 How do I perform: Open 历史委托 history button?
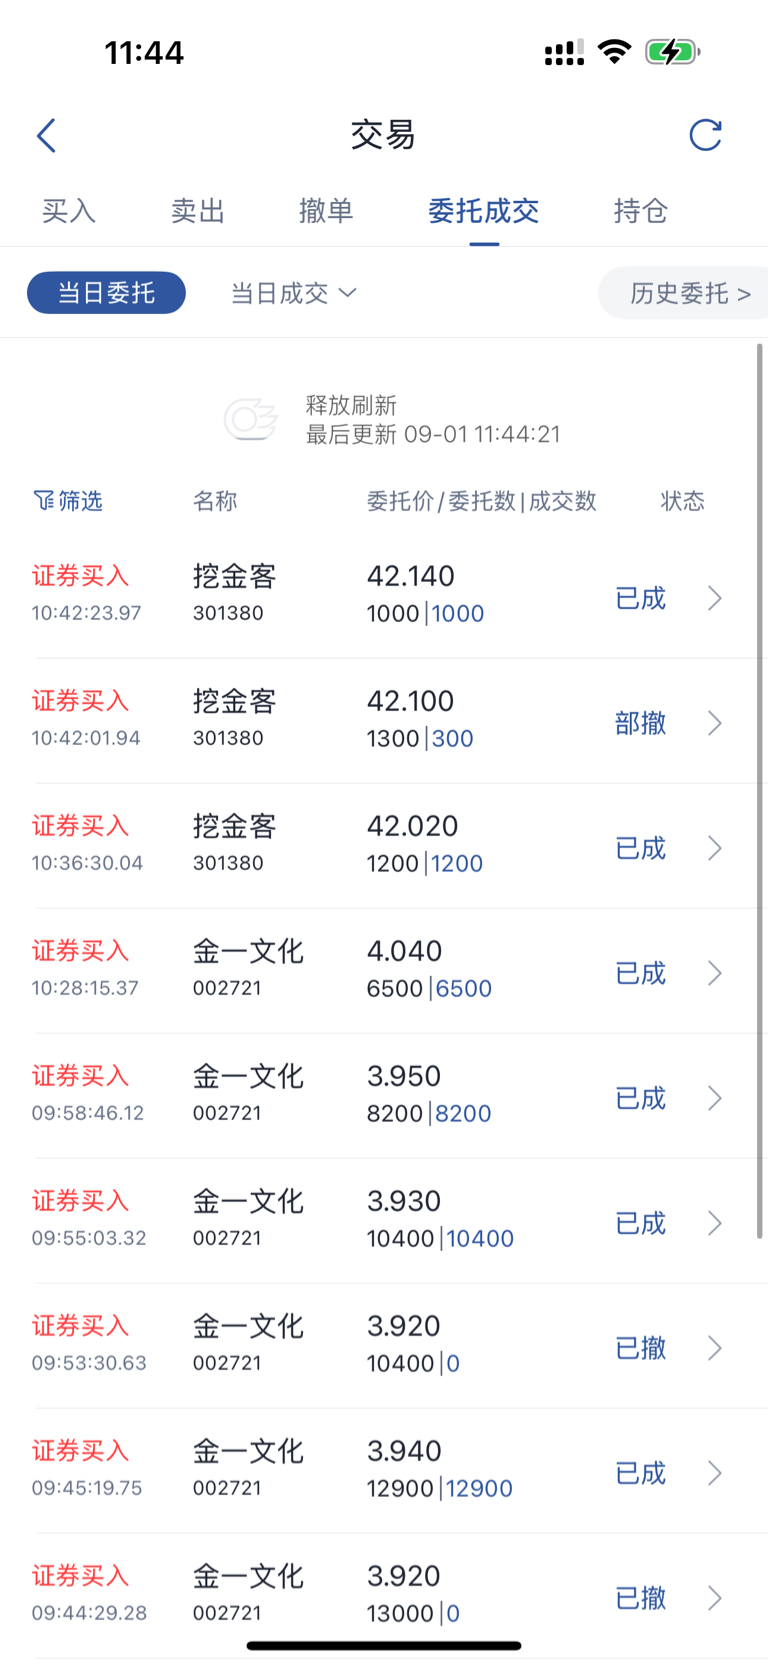(x=684, y=293)
